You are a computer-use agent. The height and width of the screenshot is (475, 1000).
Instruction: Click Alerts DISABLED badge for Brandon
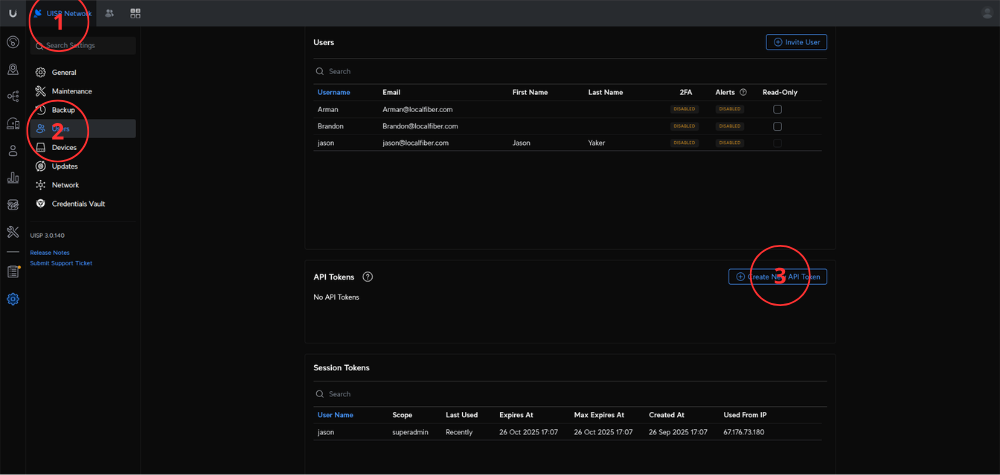(730, 126)
